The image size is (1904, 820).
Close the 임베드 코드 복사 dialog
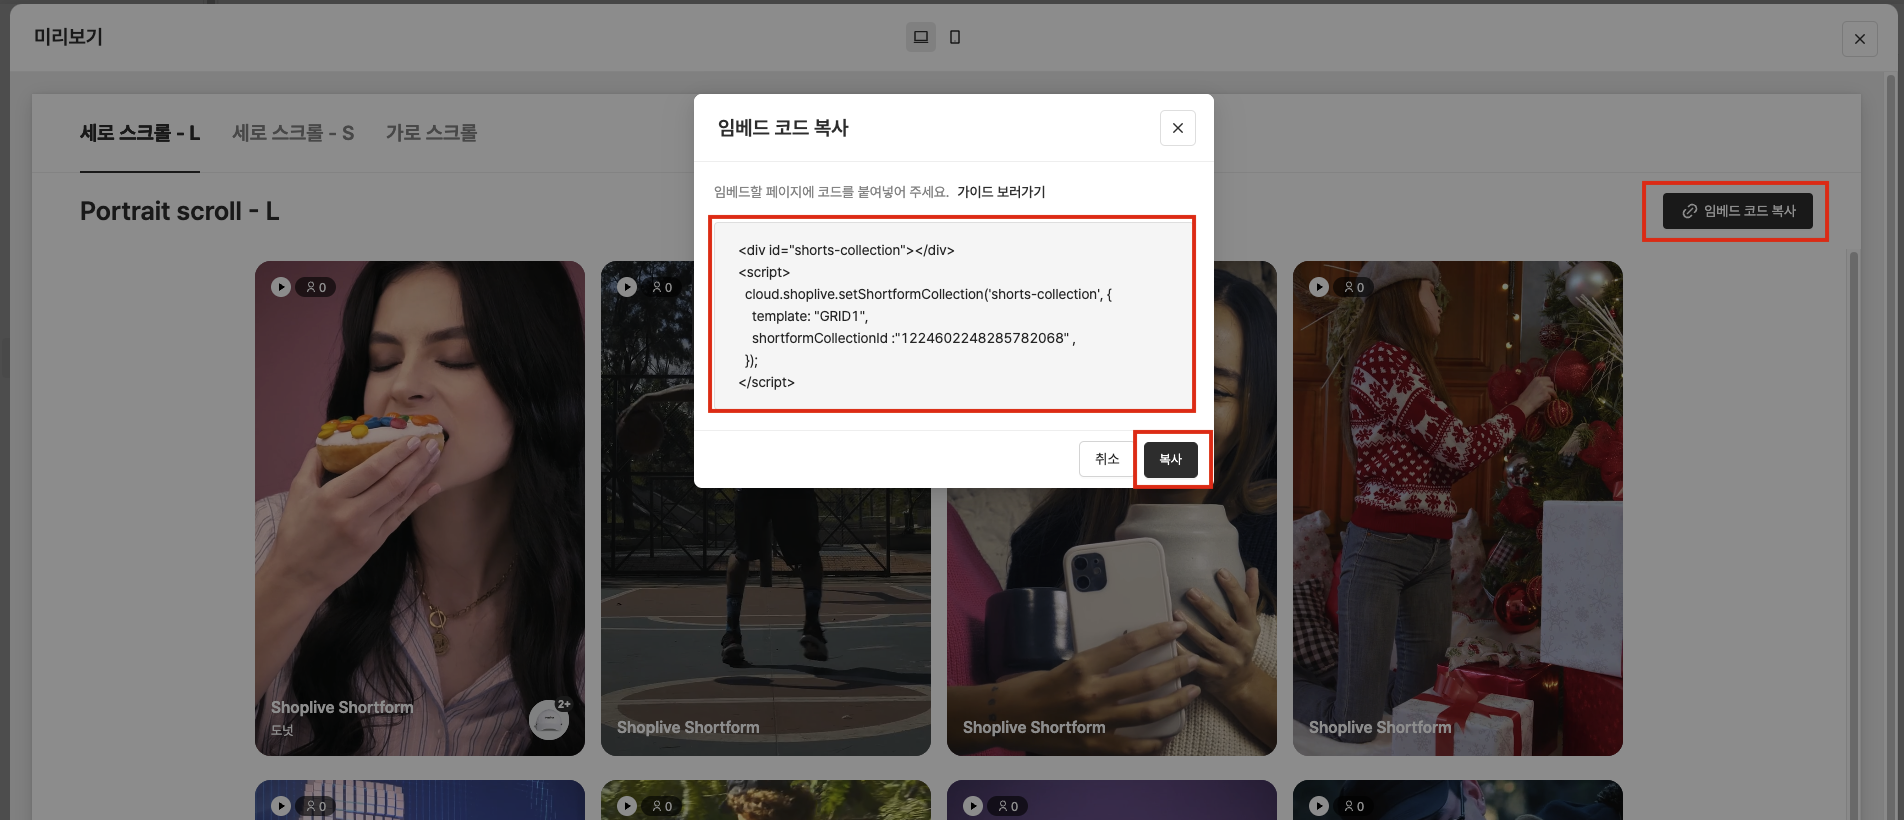1178,128
